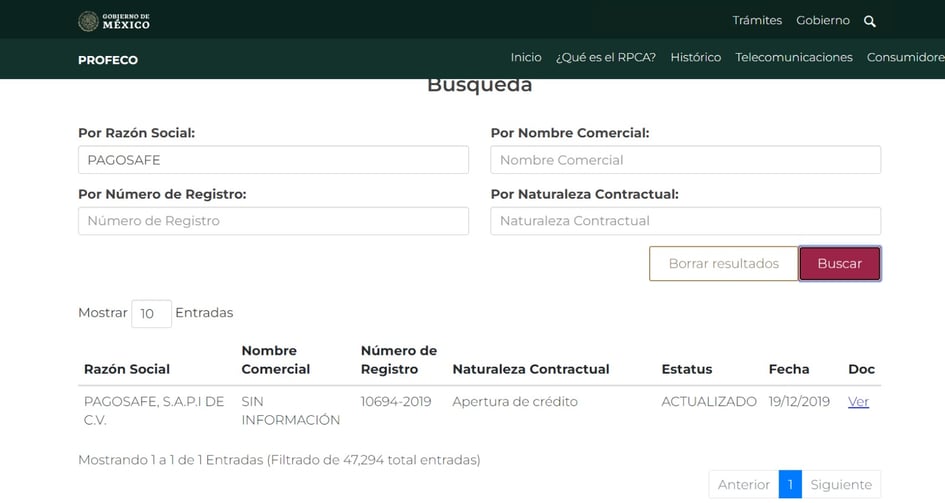Open the search magnifier icon
The height and width of the screenshot is (503, 945).
tap(869, 21)
